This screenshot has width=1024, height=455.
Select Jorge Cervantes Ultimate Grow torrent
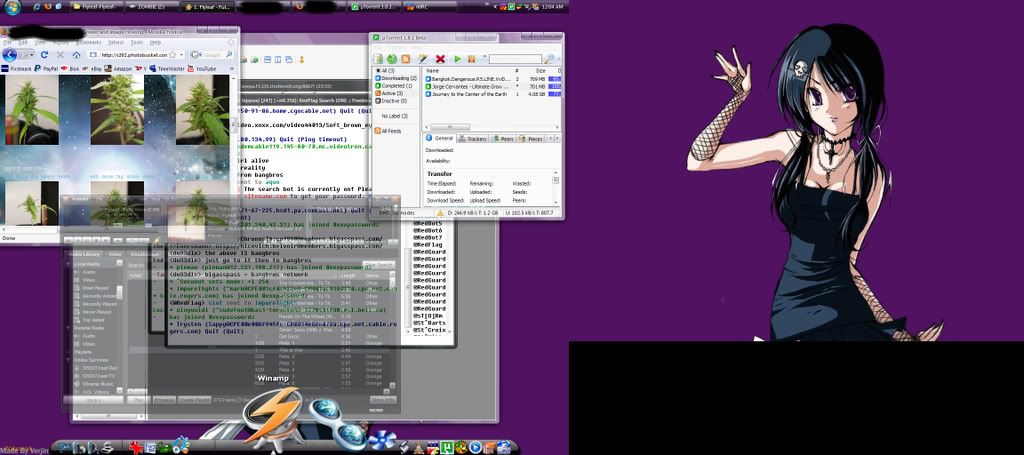[493, 86]
